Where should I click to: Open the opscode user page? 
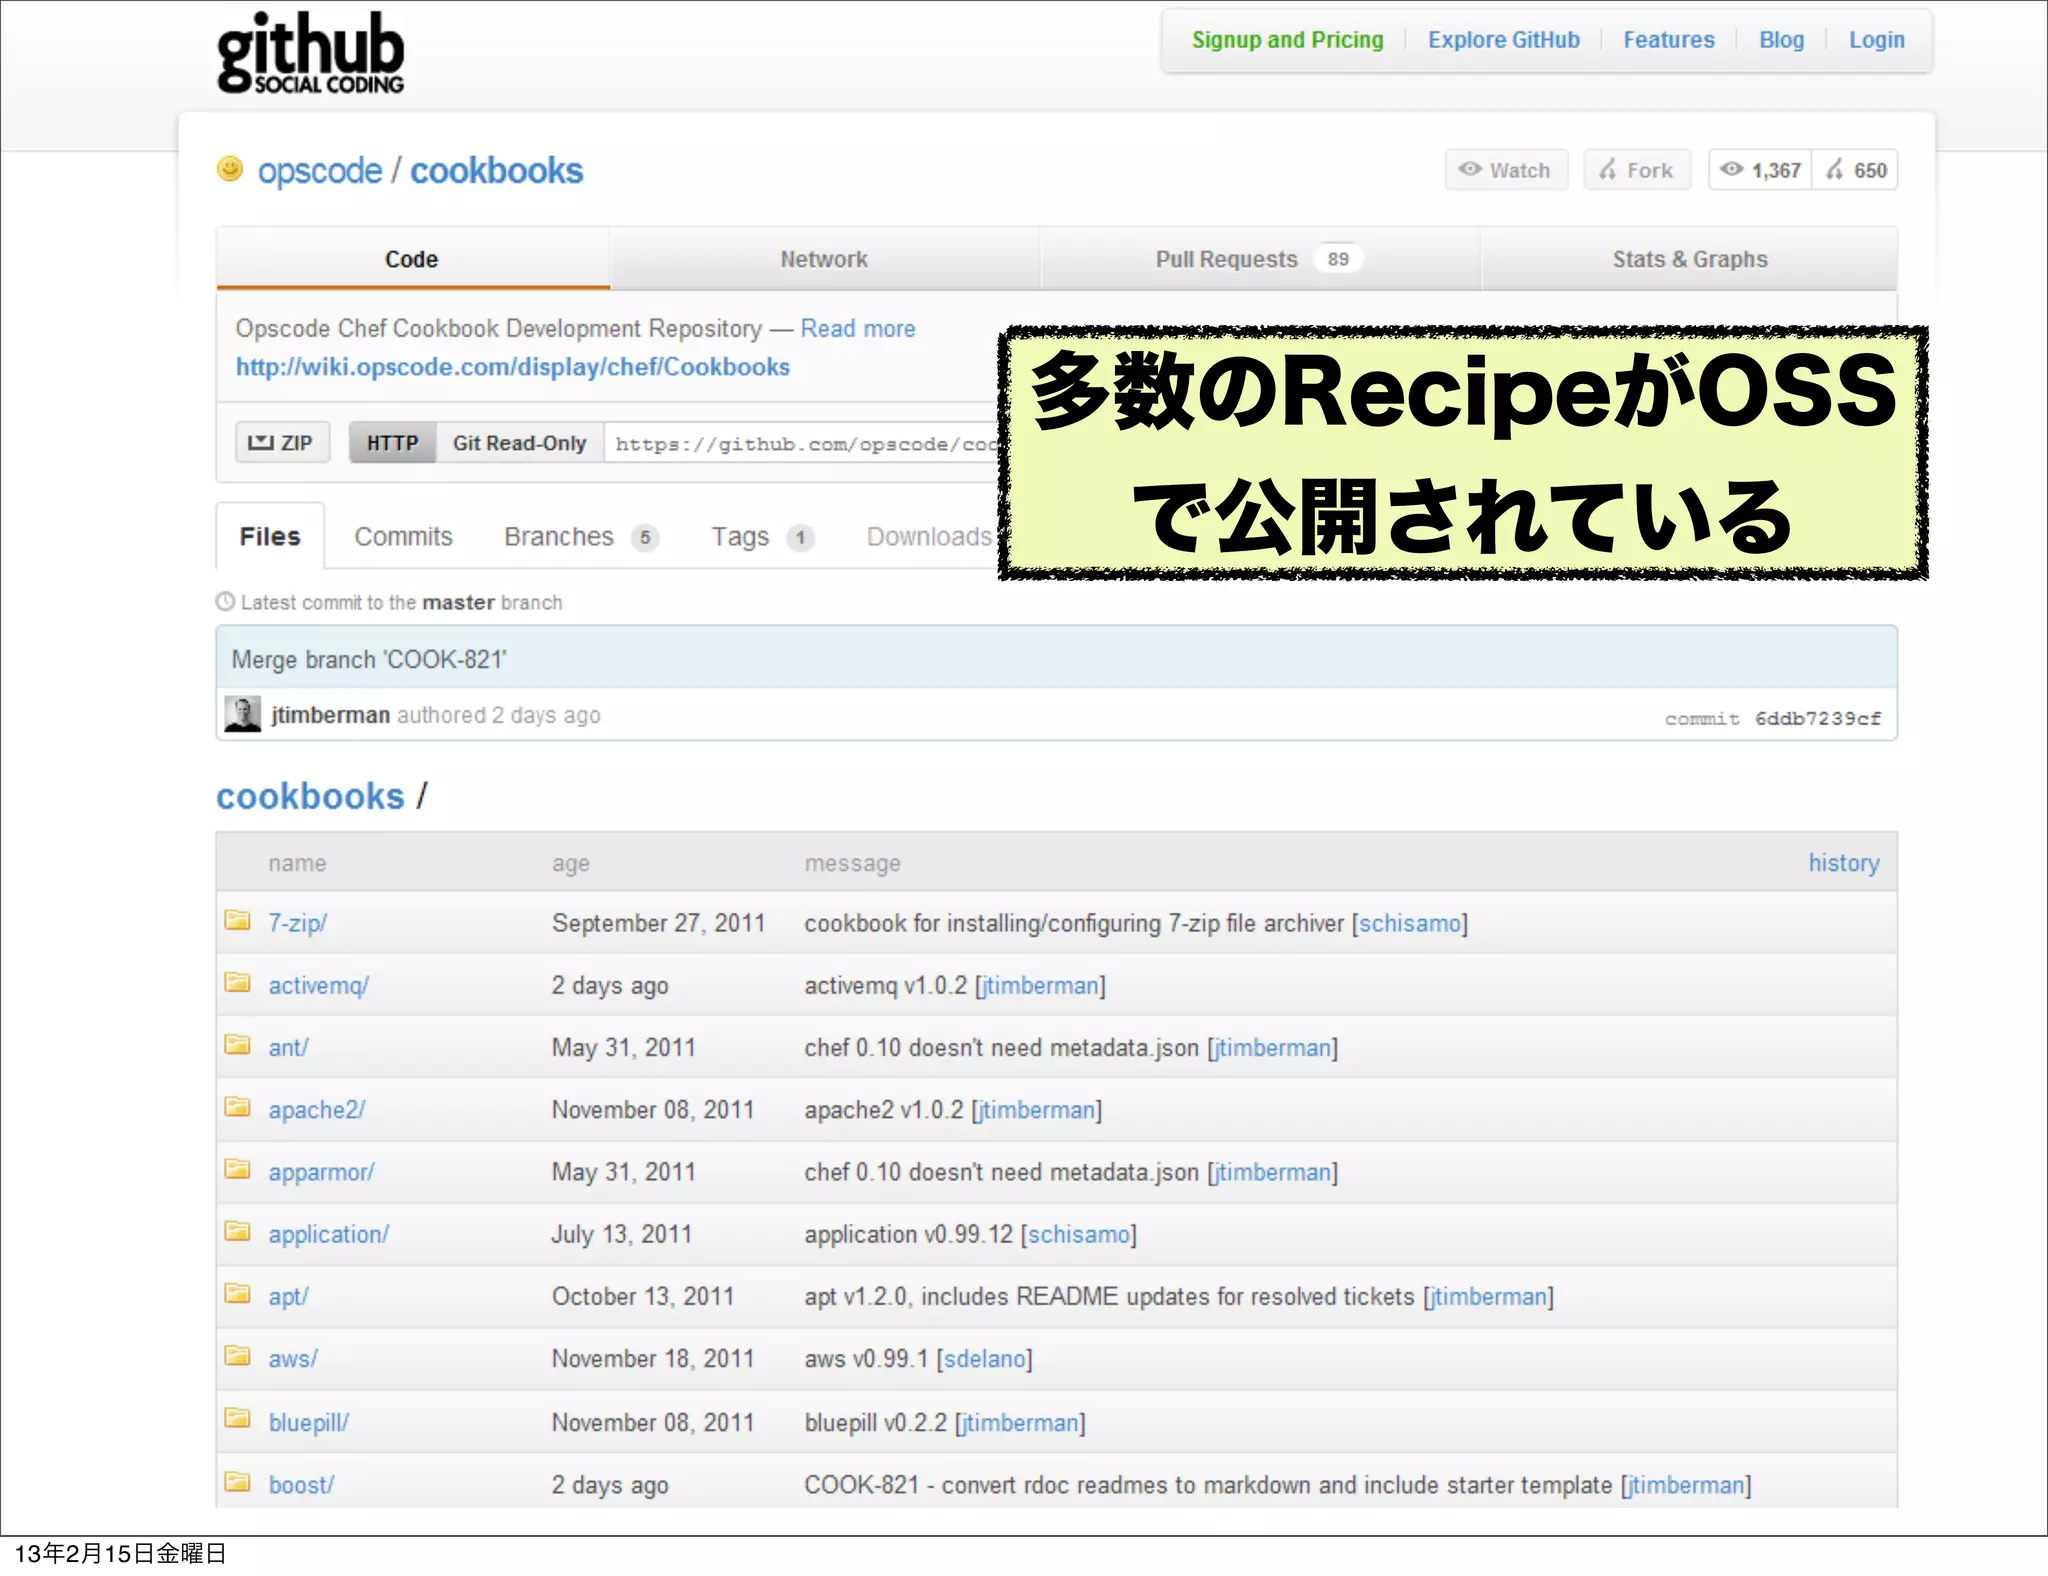pos(320,171)
